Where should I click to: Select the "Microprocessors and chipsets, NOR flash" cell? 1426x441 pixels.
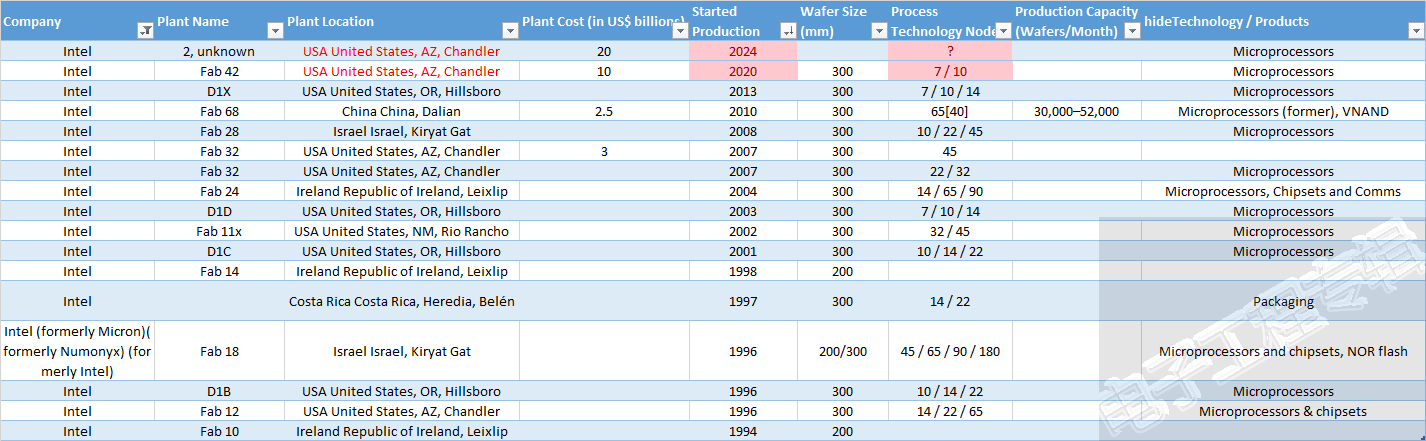tap(1283, 351)
